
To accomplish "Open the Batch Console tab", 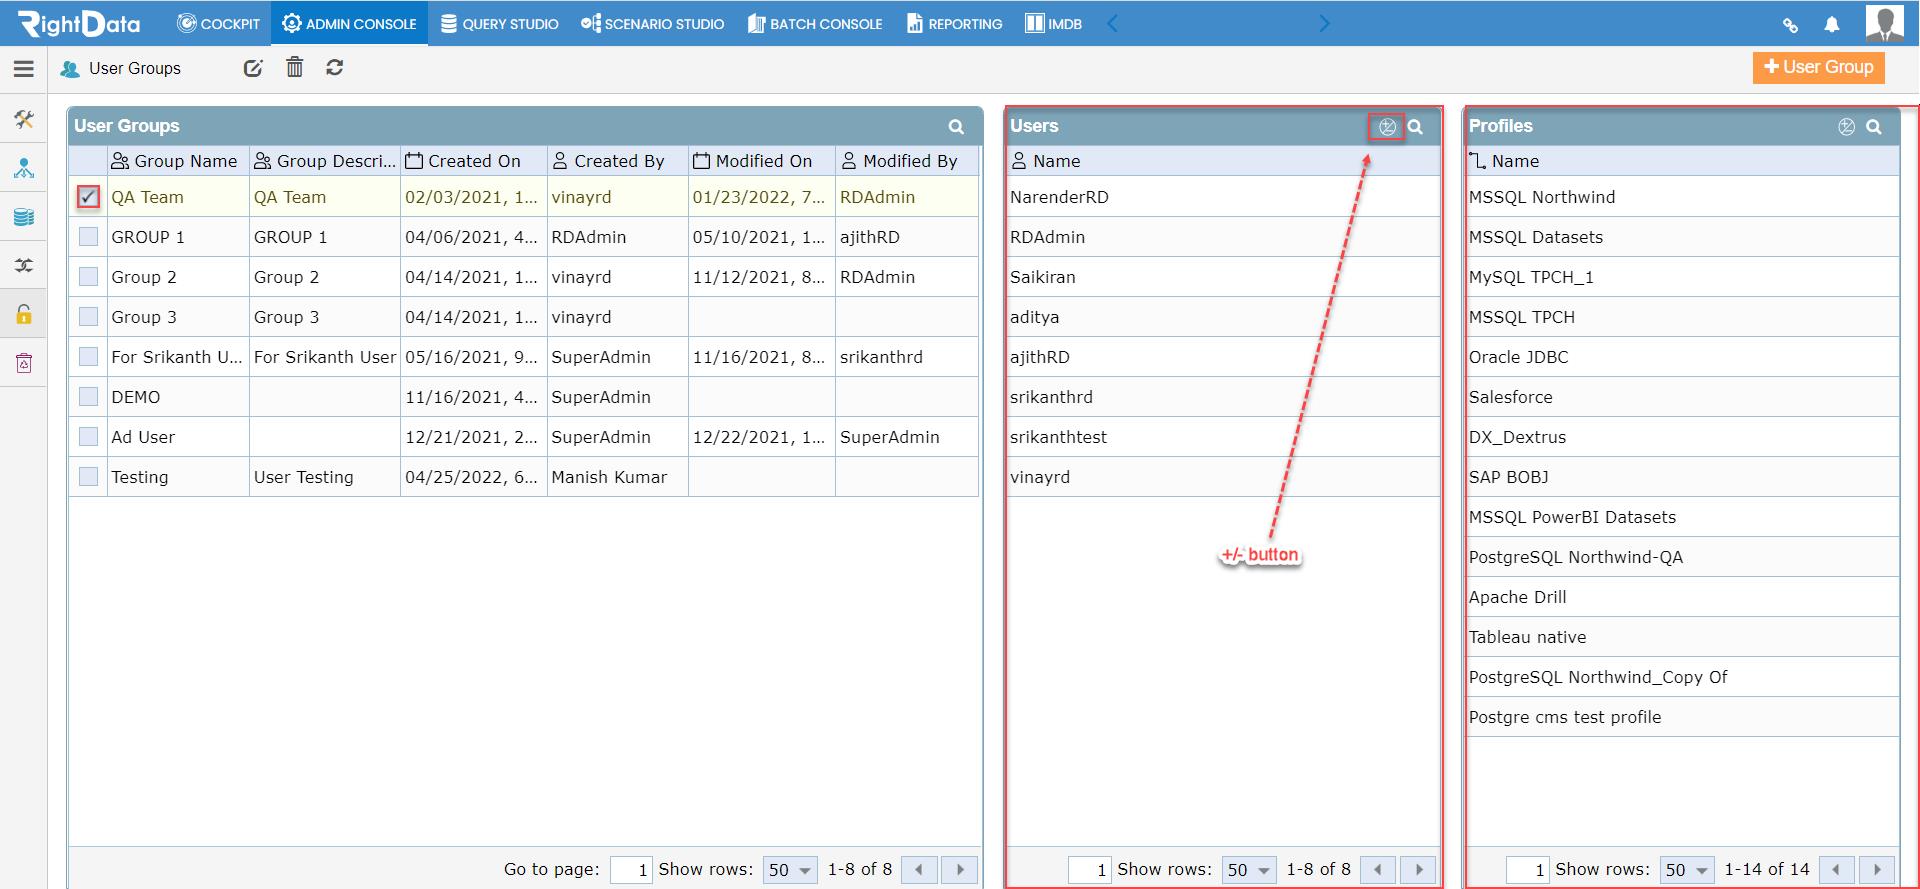I will [x=815, y=23].
